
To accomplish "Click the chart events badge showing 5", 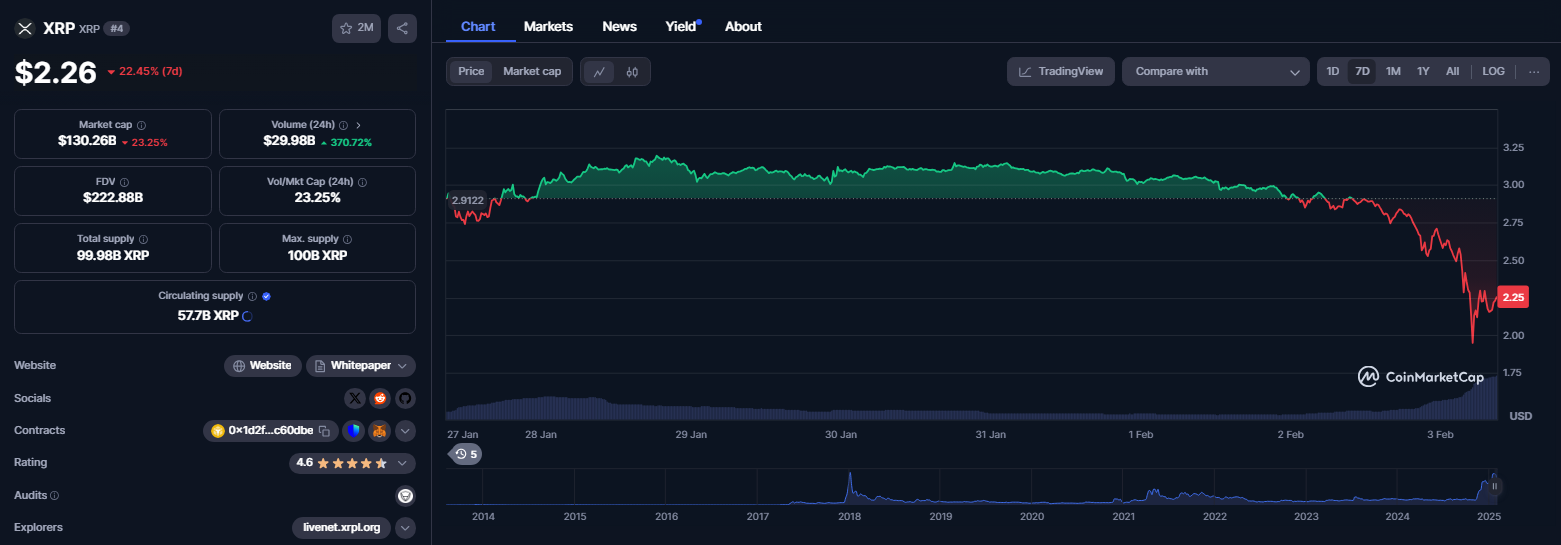I will pos(466,454).
